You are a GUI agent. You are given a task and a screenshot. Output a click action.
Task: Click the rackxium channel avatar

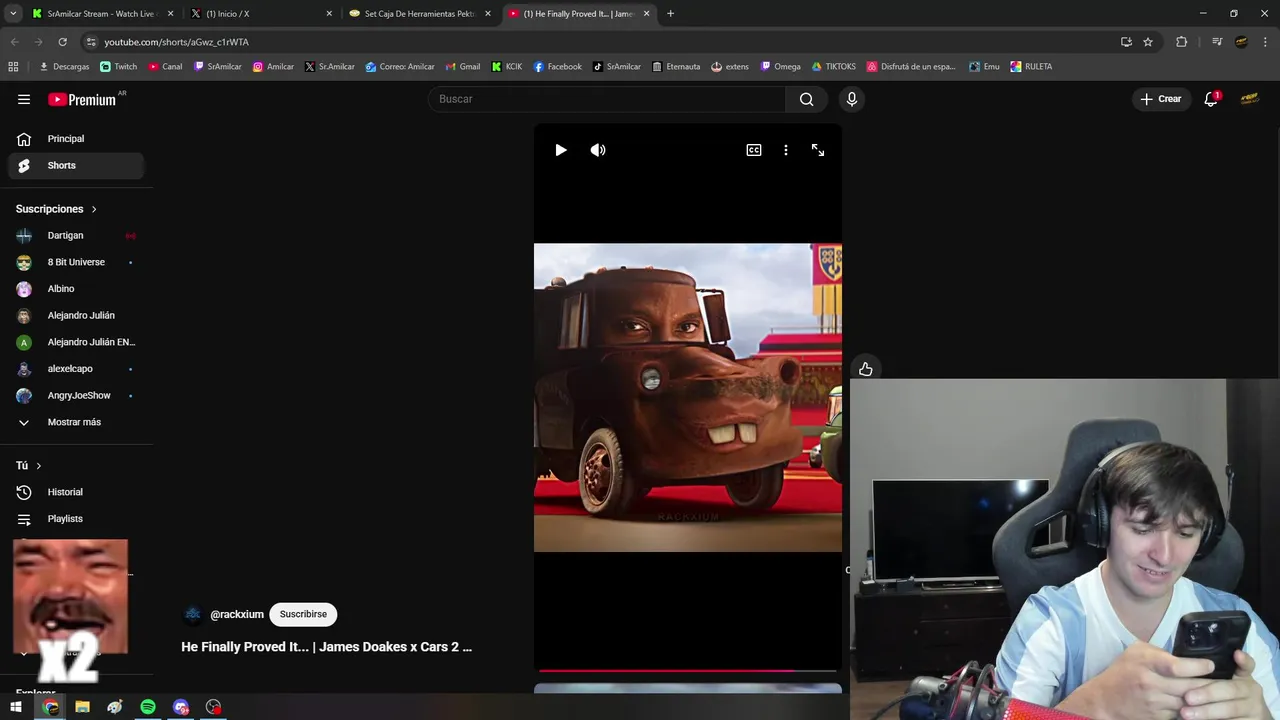(x=193, y=614)
